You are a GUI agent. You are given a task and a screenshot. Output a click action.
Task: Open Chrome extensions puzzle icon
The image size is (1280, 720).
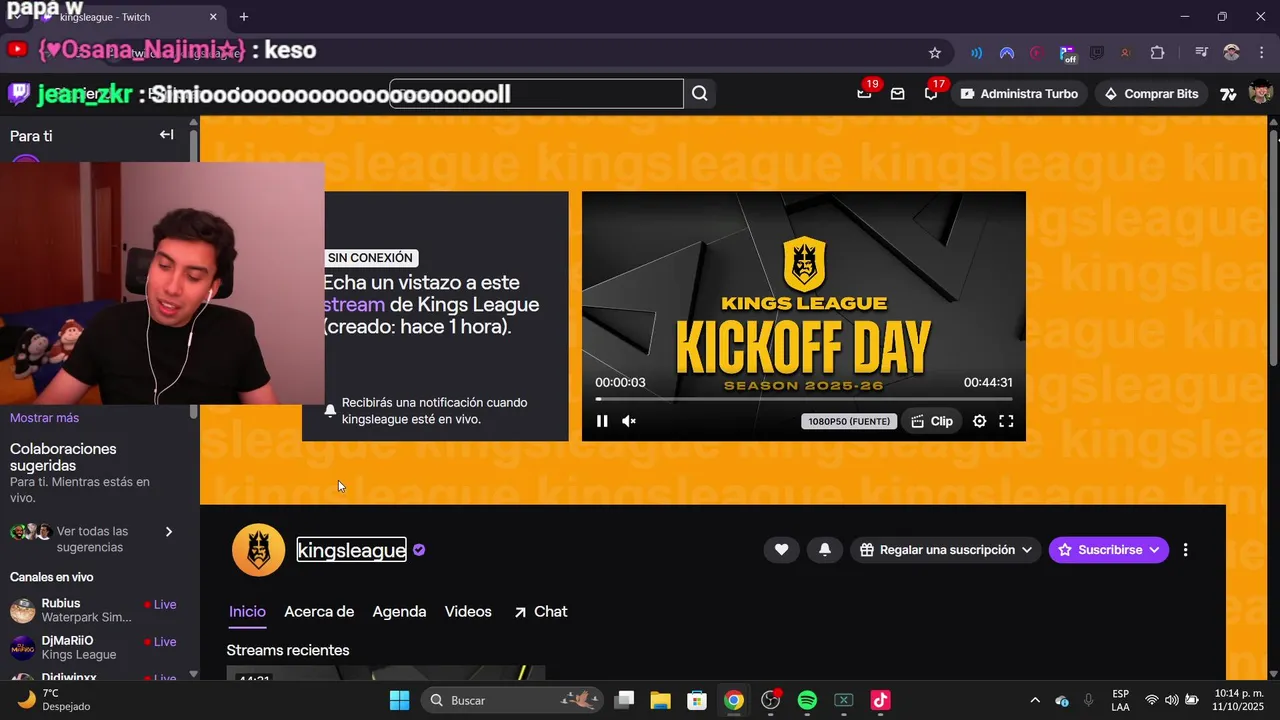(x=1157, y=53)
